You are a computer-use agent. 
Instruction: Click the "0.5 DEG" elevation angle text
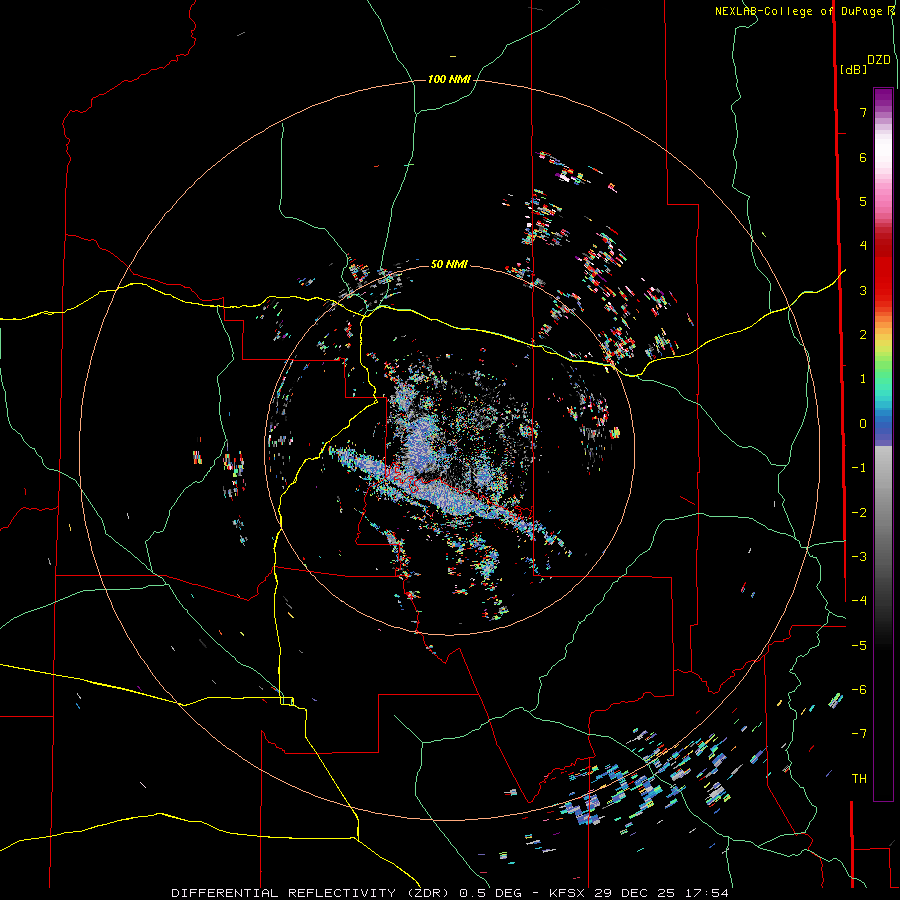coord(490,893)
